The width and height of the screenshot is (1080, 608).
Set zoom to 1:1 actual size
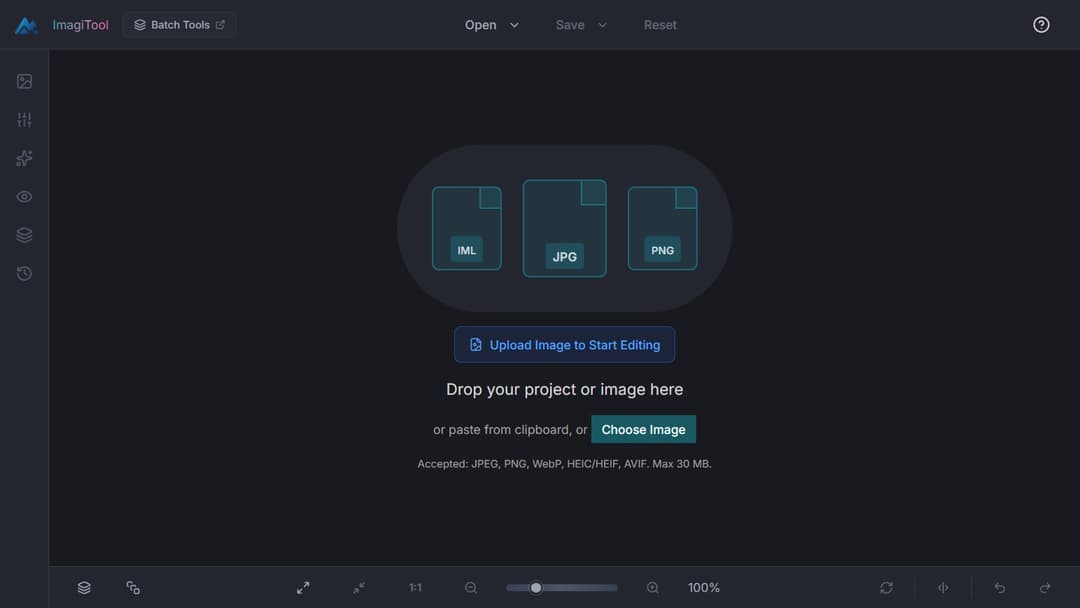[x=415, y=587]
